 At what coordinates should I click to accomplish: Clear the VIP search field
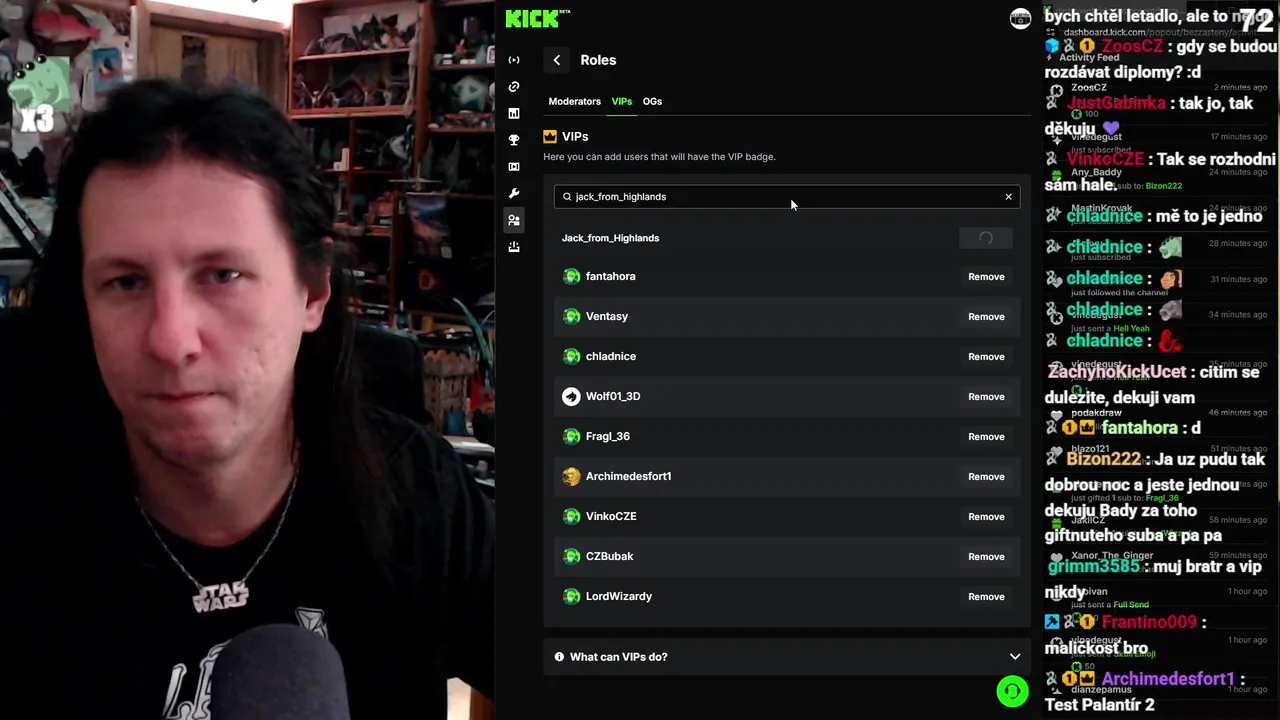coord(1008,197)
